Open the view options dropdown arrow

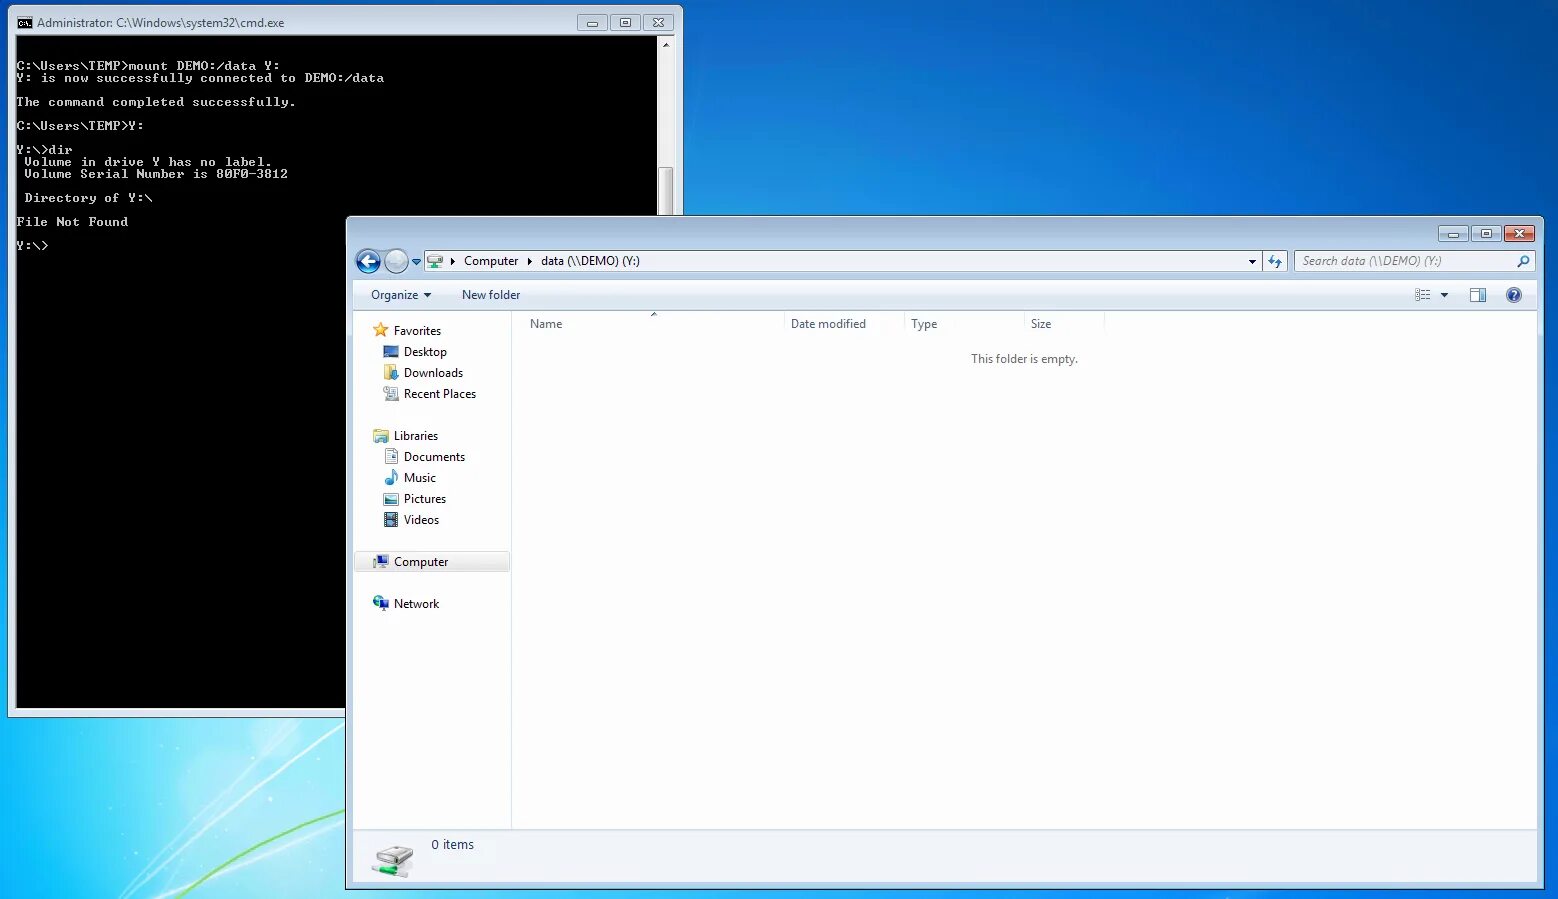pos(1444,295)
